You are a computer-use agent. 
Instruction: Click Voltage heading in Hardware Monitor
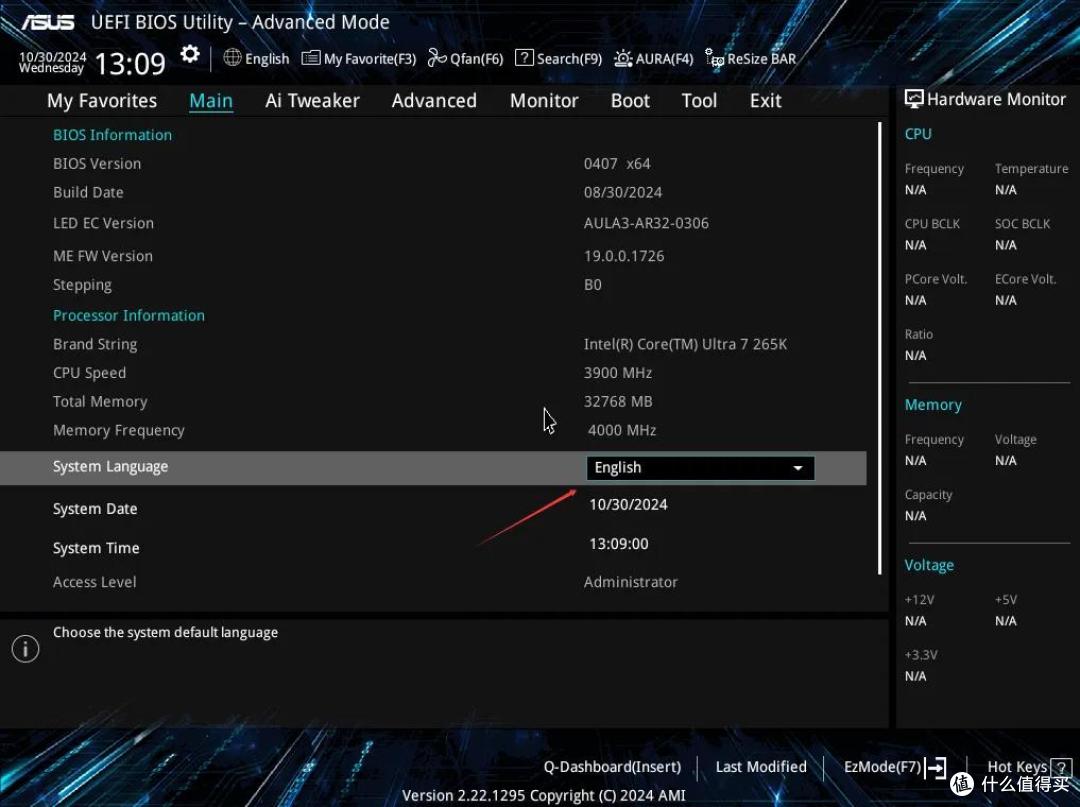pos(929,565)
